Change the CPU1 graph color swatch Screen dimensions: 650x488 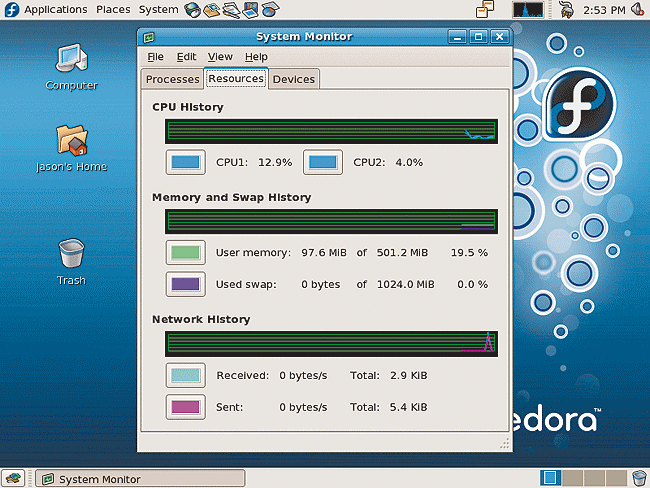pyautogui.click(x=185, y=162)
